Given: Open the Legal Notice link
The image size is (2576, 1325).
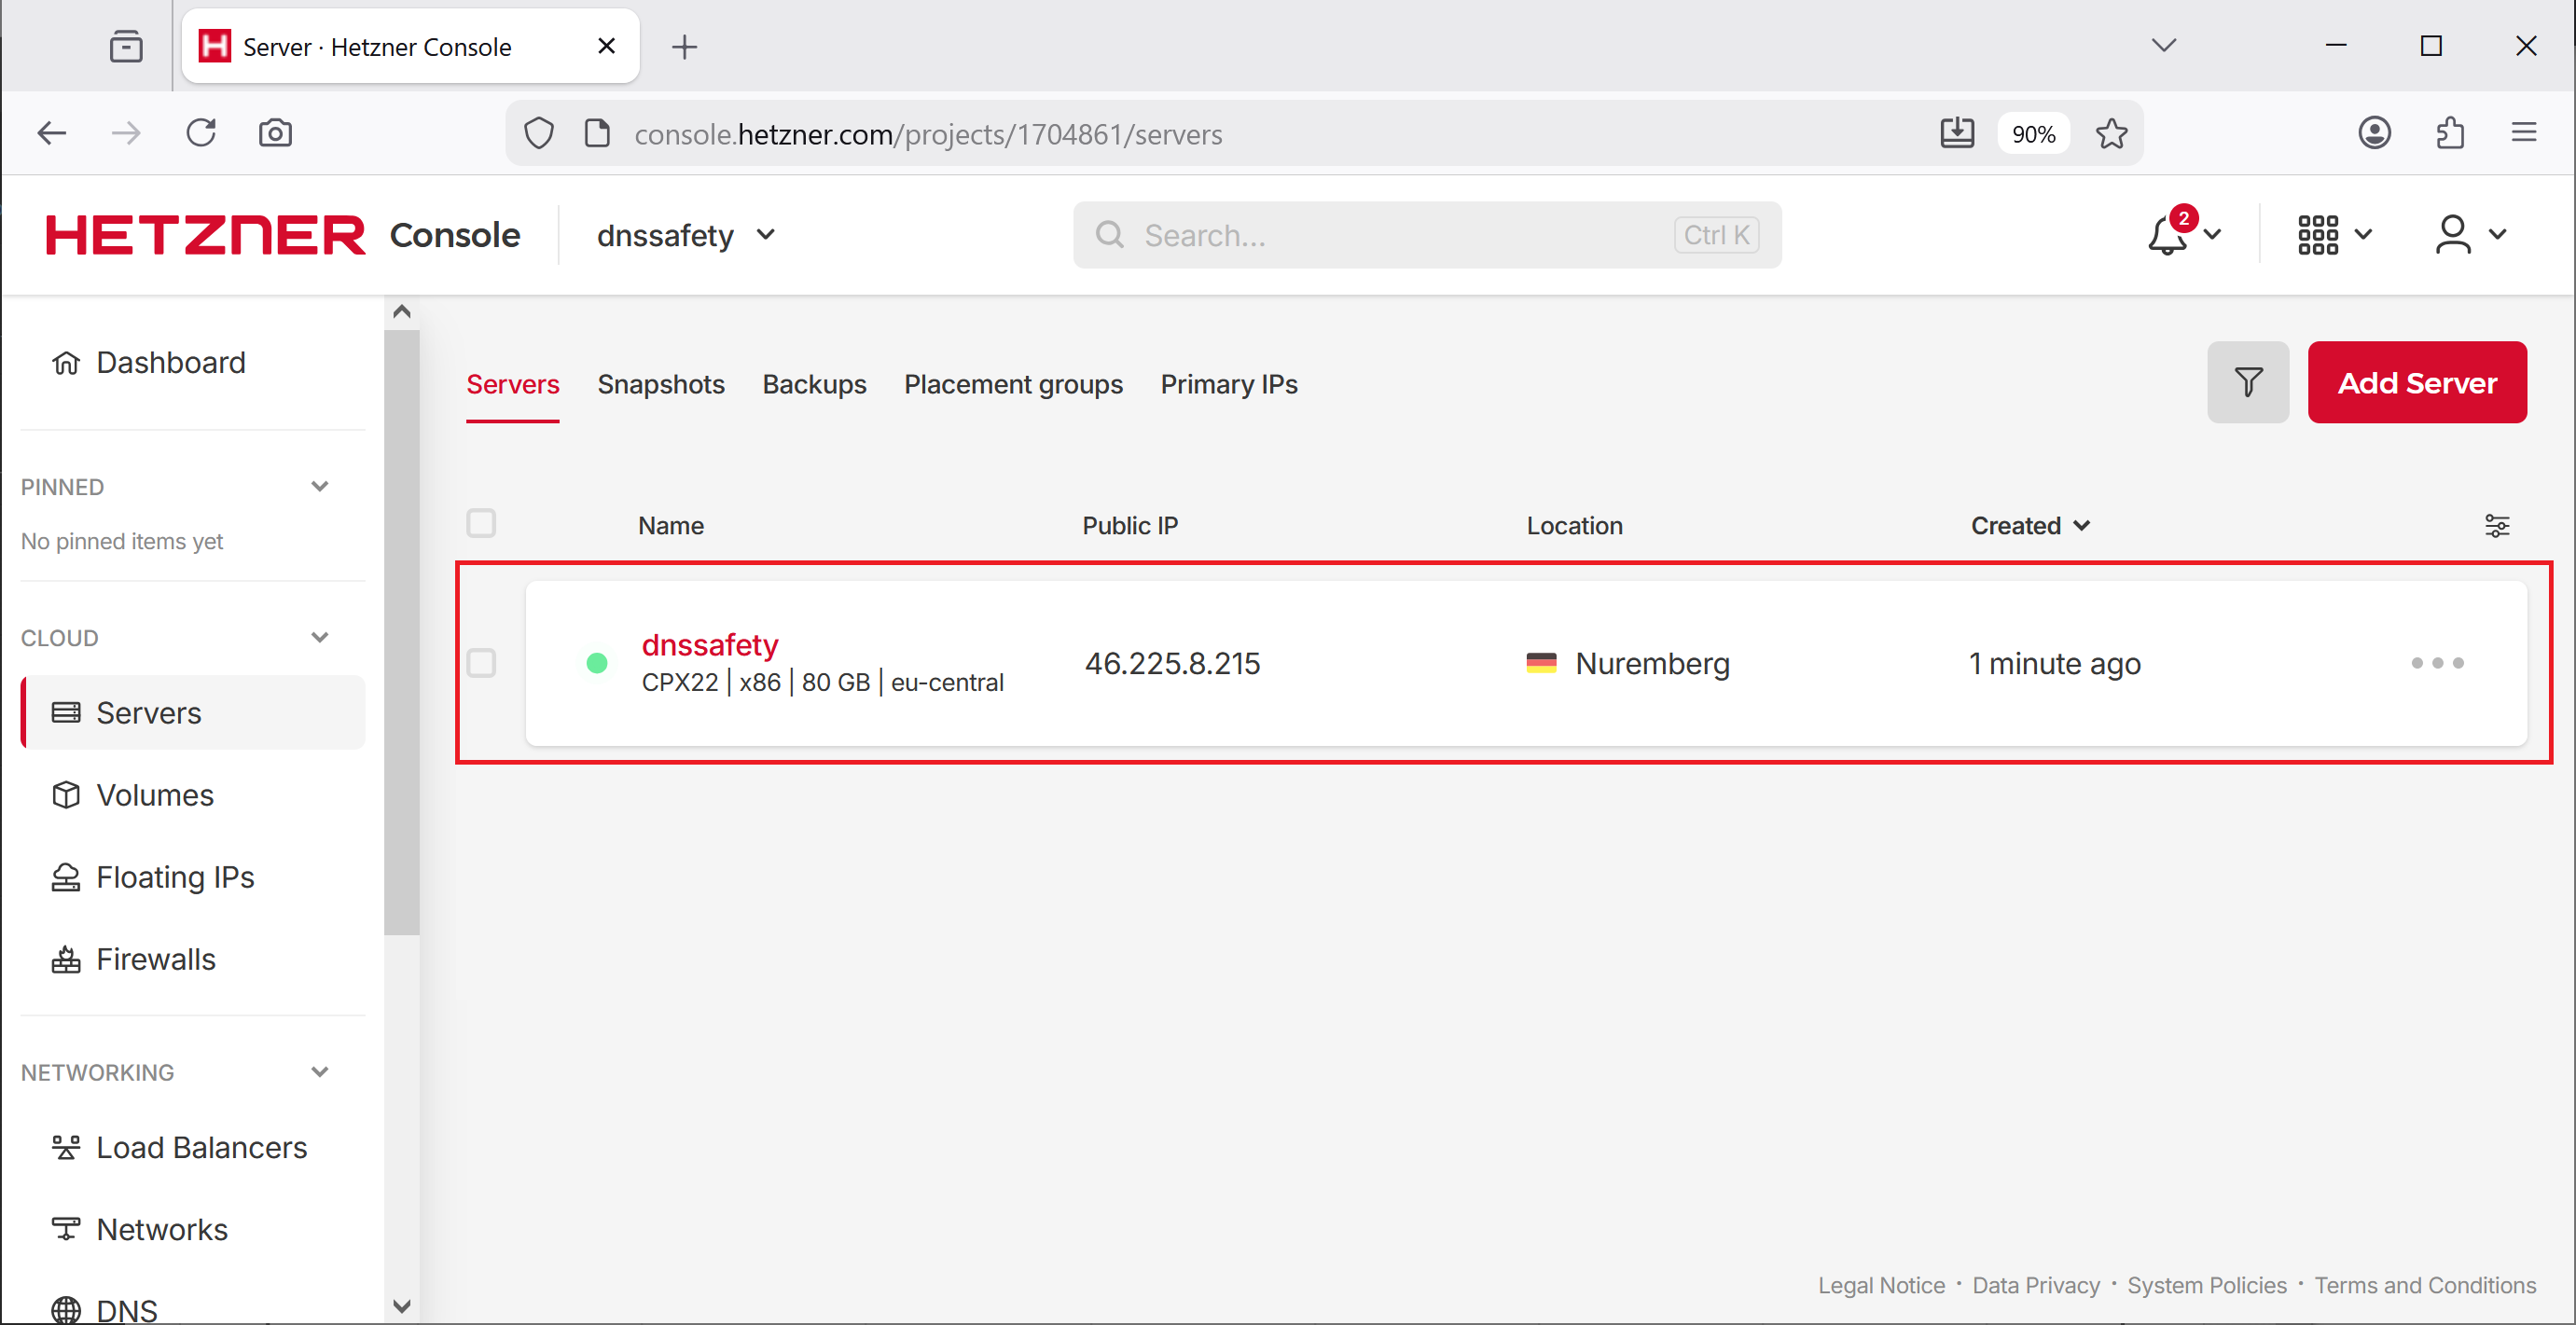Looking at the screenshot, I should tap(1880, 1284).
